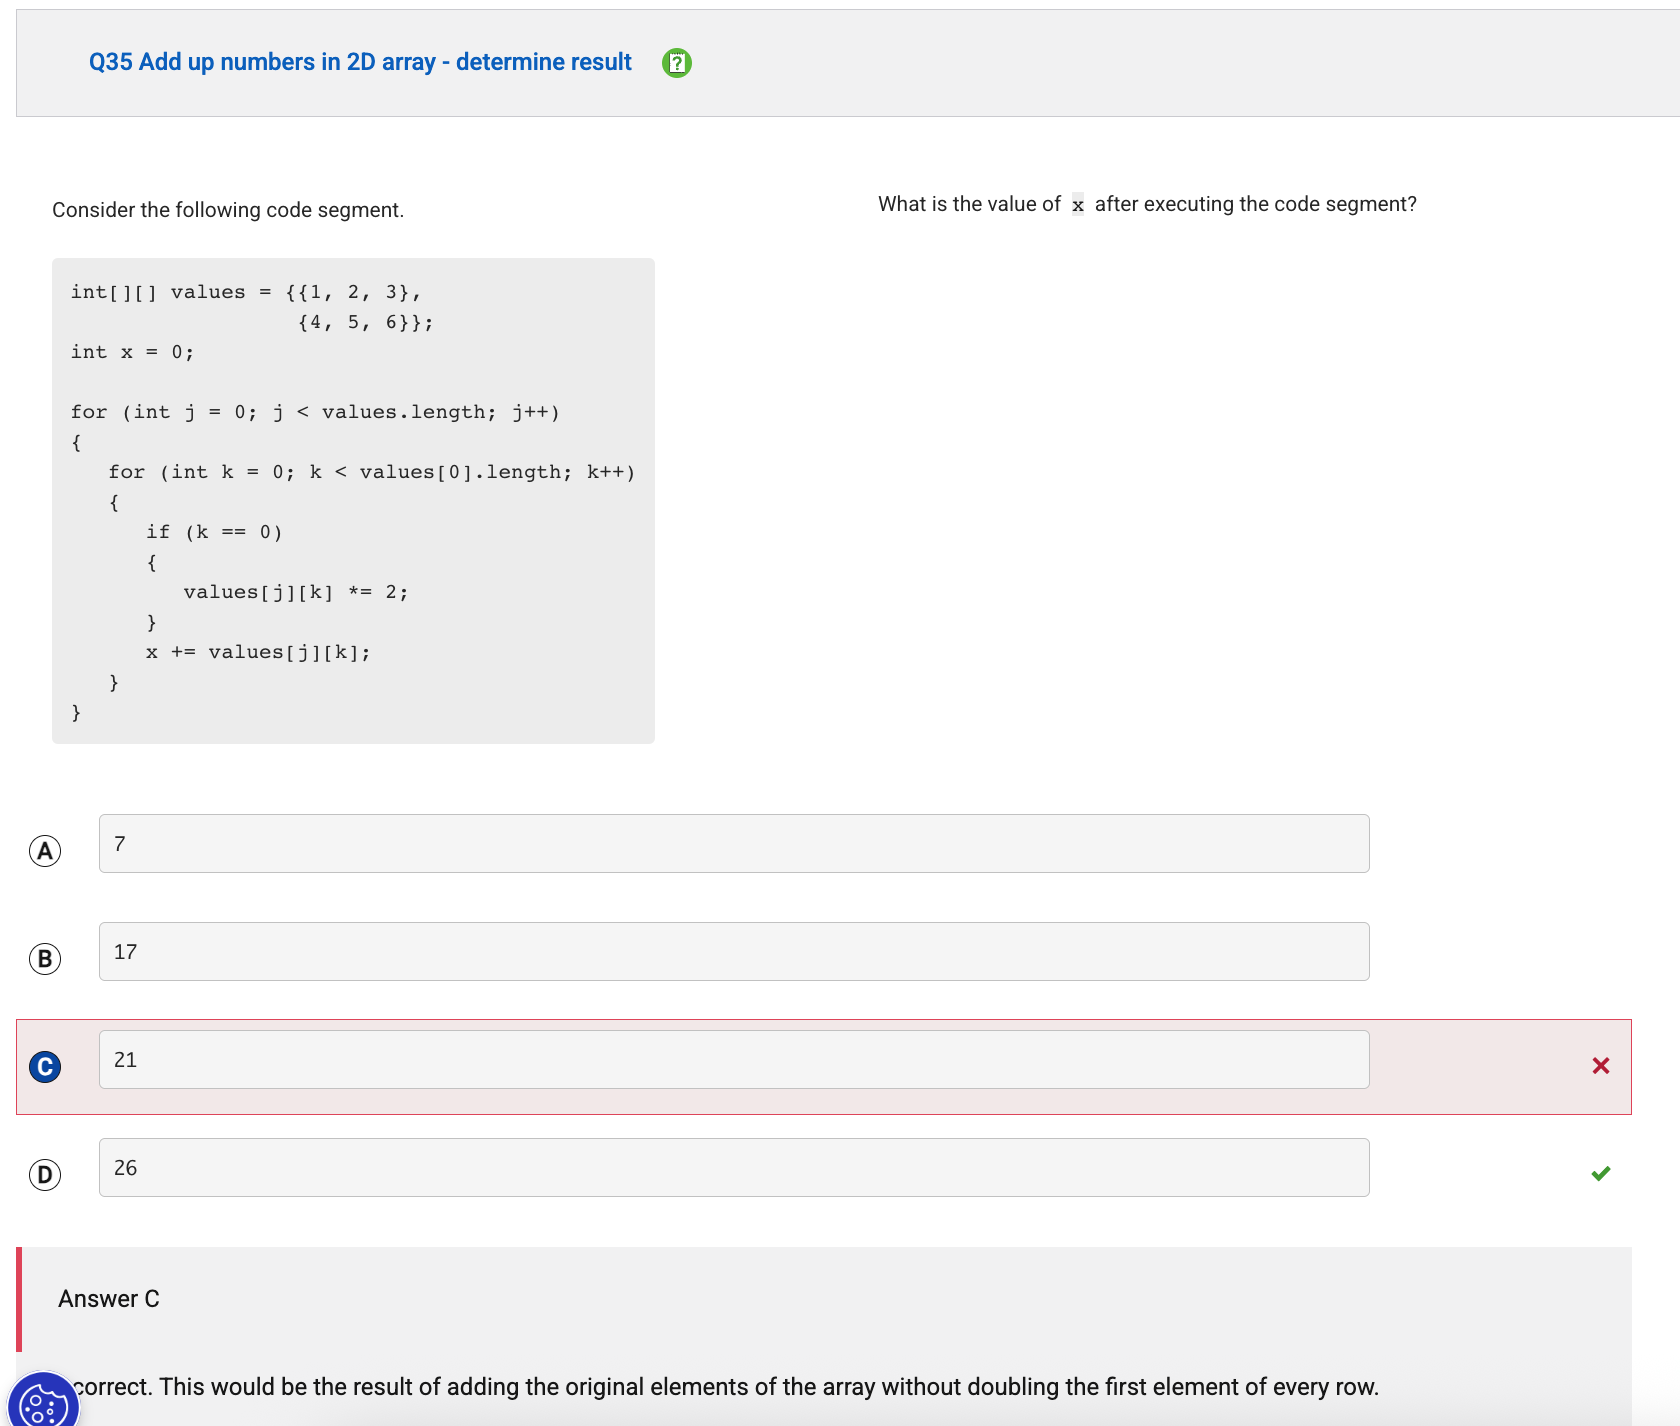Click the 'Answer C' feedback heading
This screenshot has width=1680, height=1426.
[x=109, y=1299]
